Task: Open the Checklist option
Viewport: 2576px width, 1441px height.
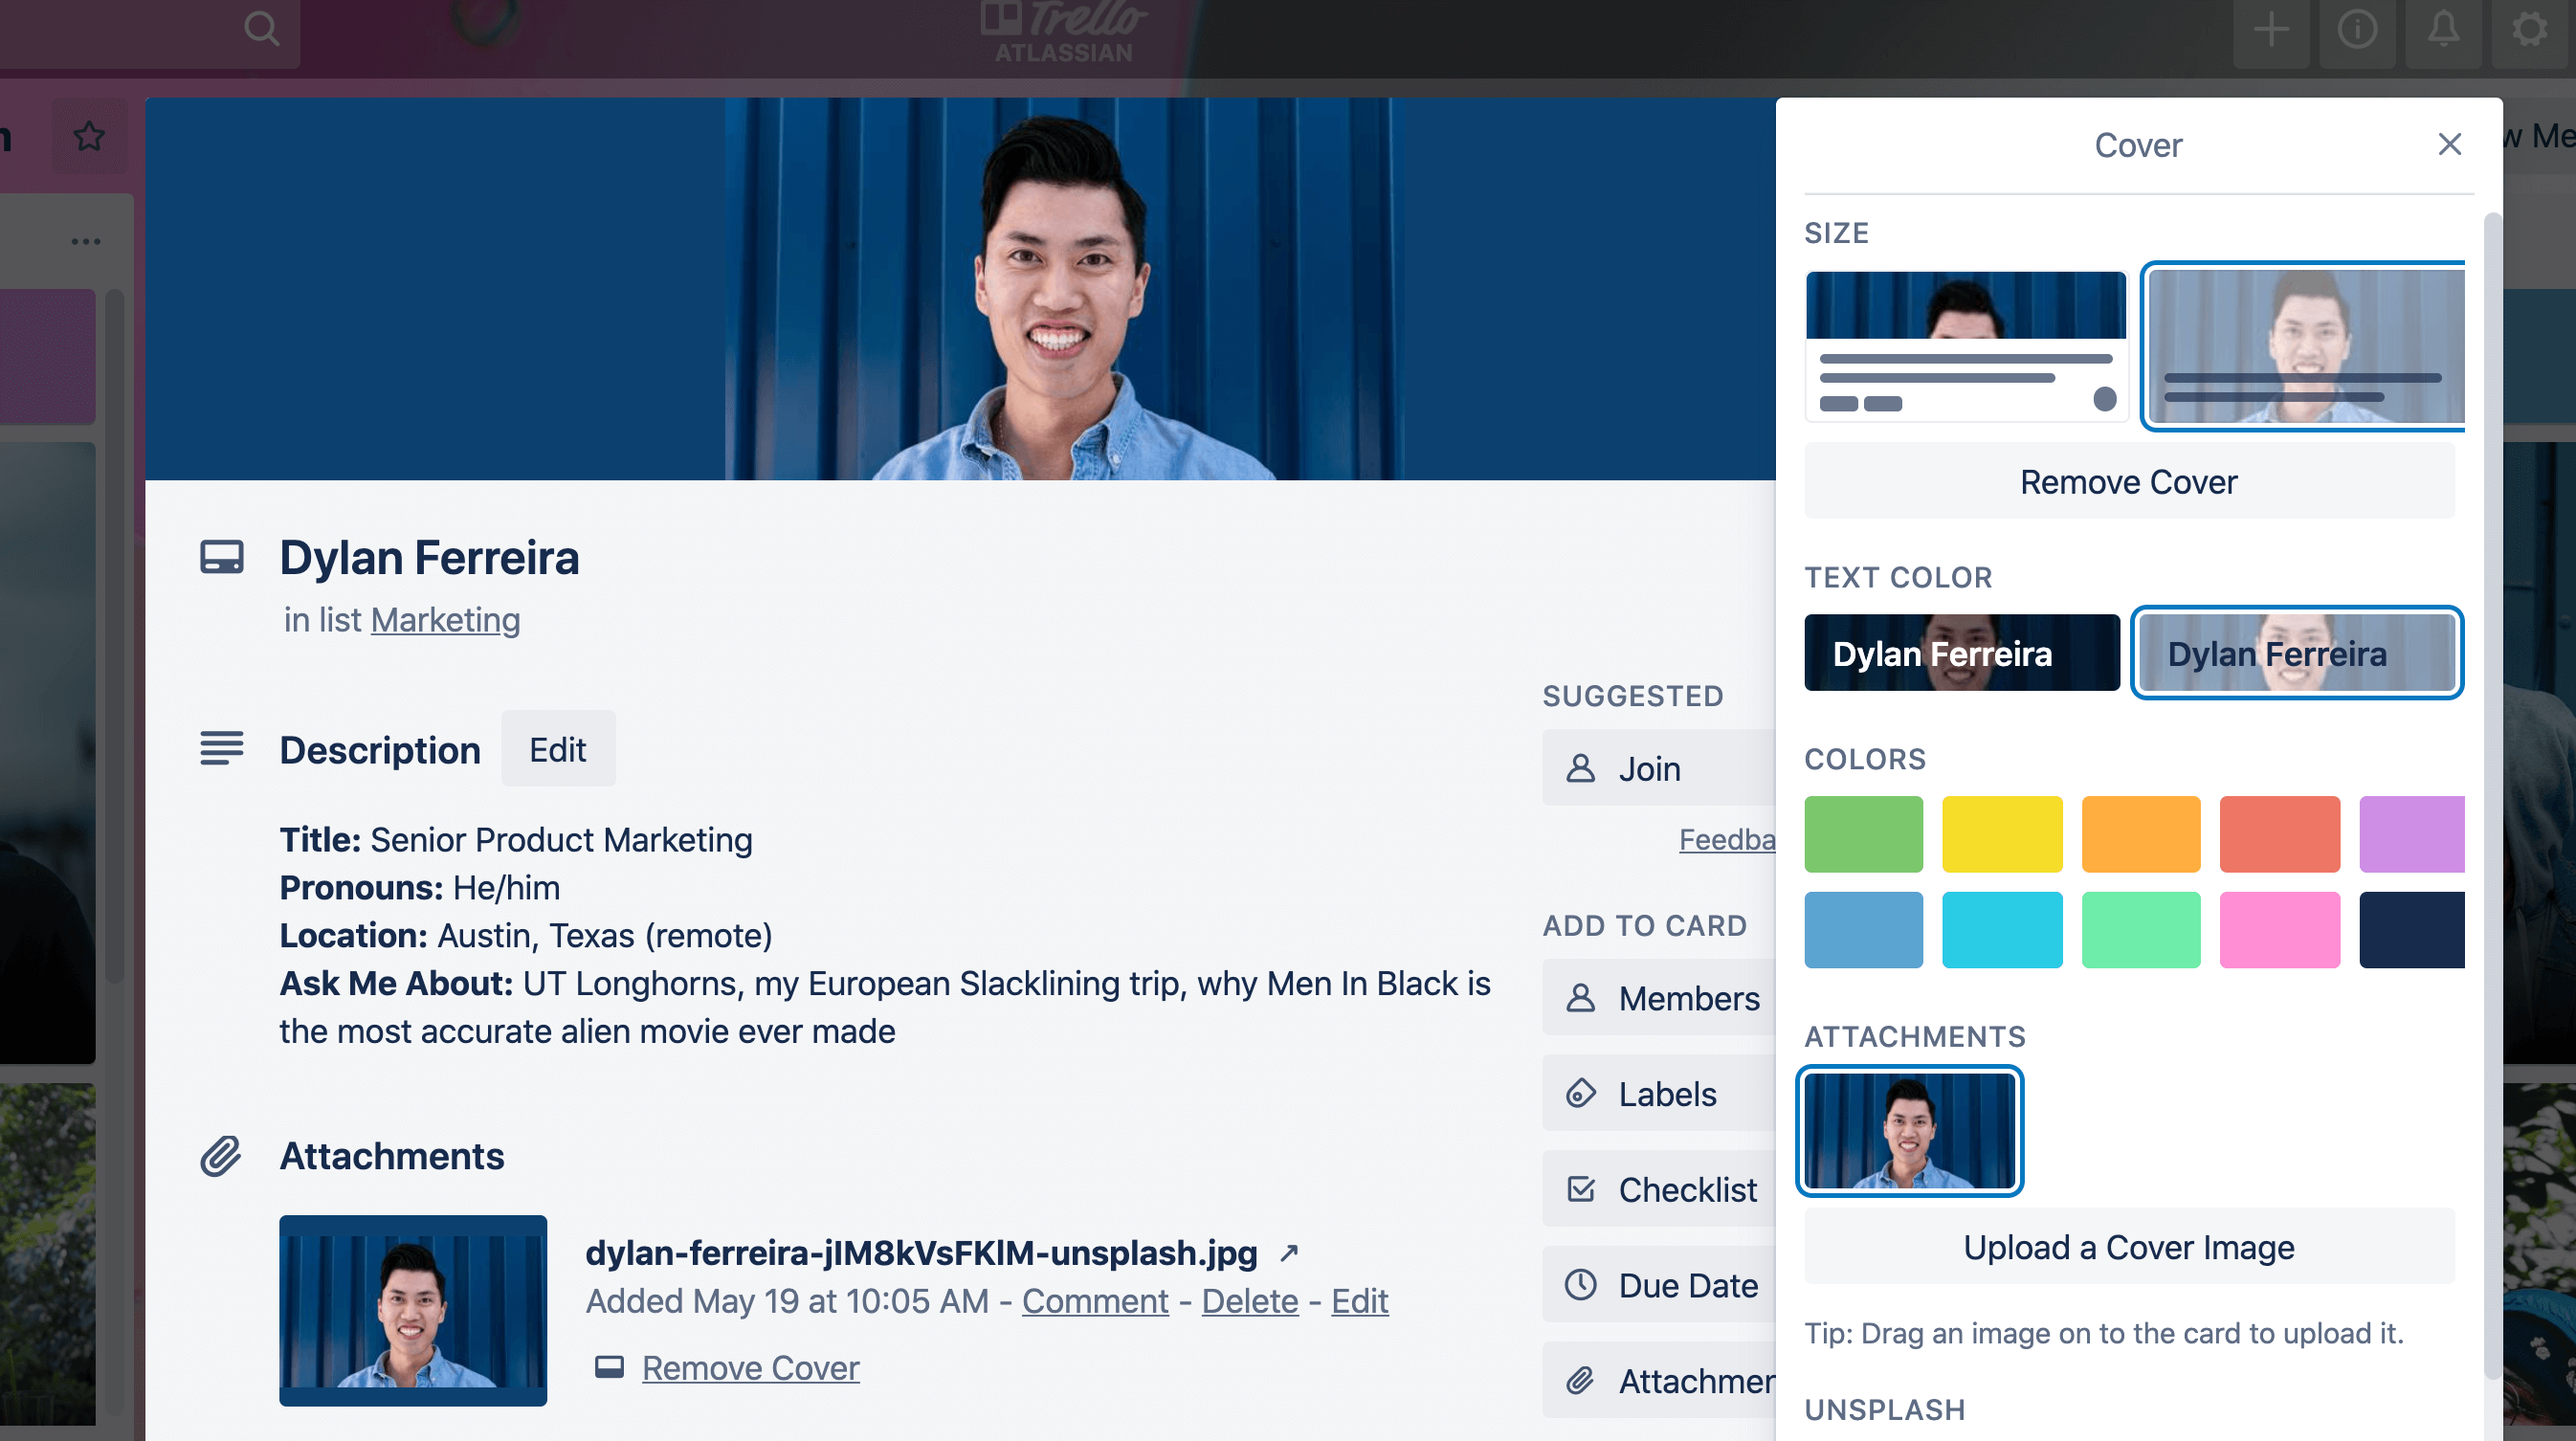Action: pyautogui.click(x=1581, y=1190)
